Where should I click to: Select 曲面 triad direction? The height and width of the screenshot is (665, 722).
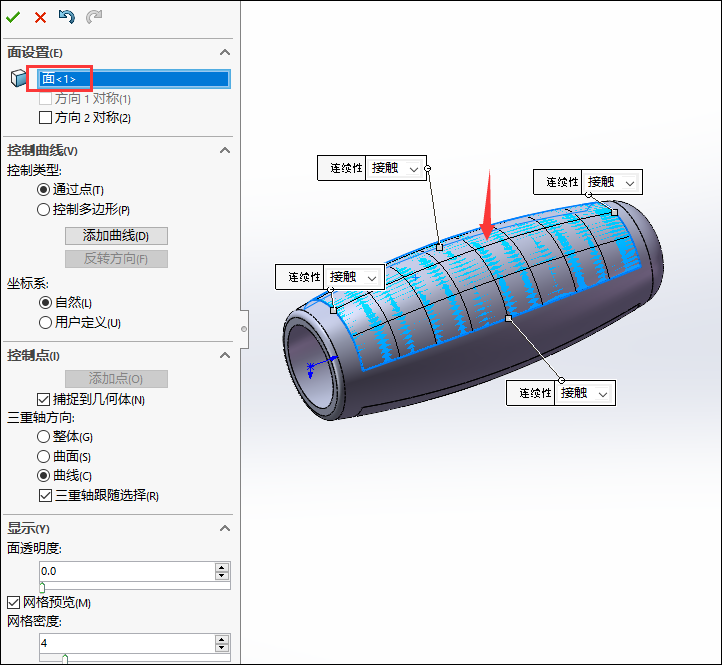pyautogui.click(x=43, y=456)
